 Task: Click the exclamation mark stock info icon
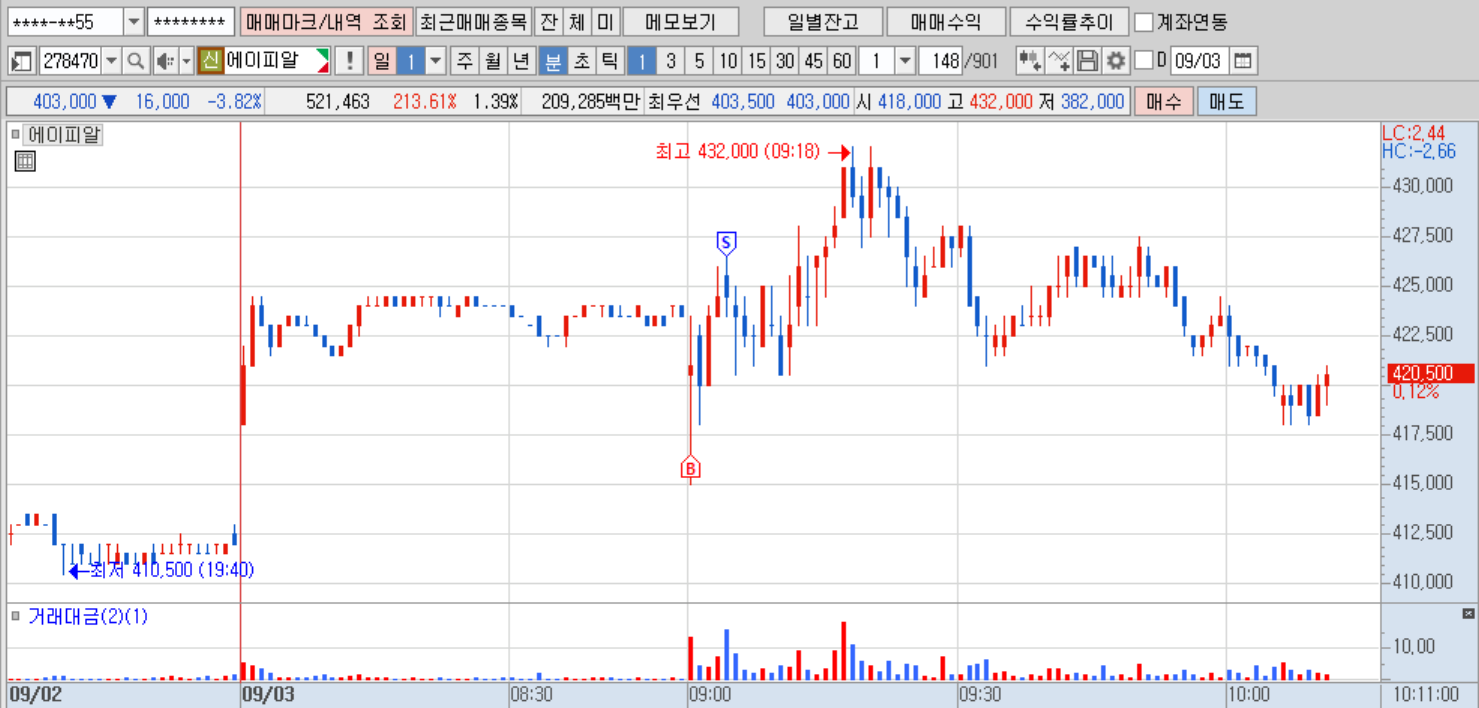349,61
